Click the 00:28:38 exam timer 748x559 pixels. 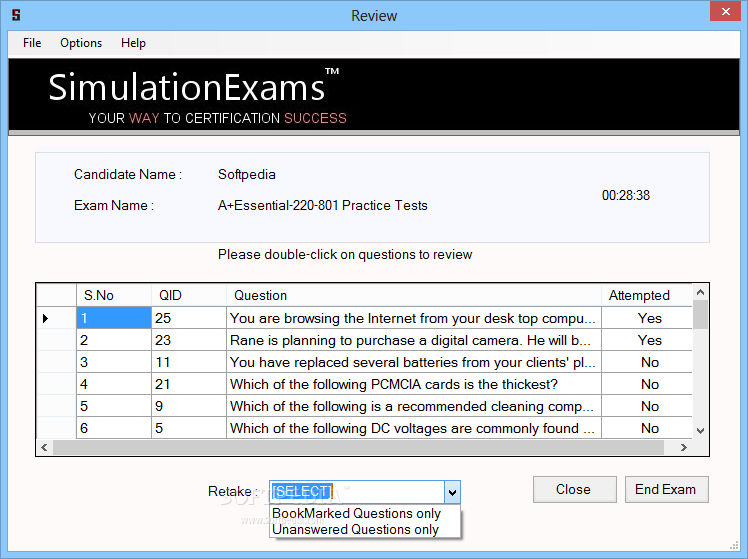625,196
